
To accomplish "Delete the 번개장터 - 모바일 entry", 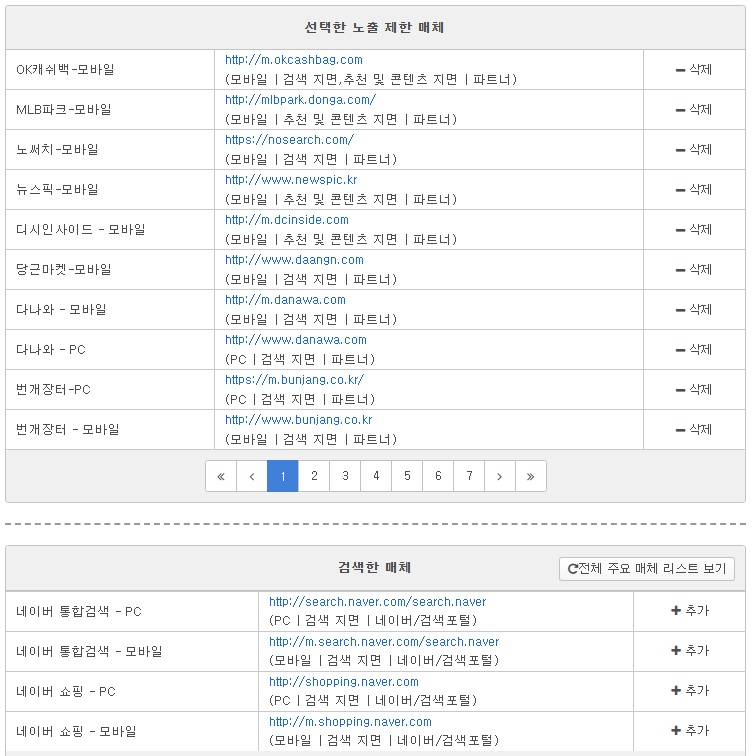I will (694, 430).
